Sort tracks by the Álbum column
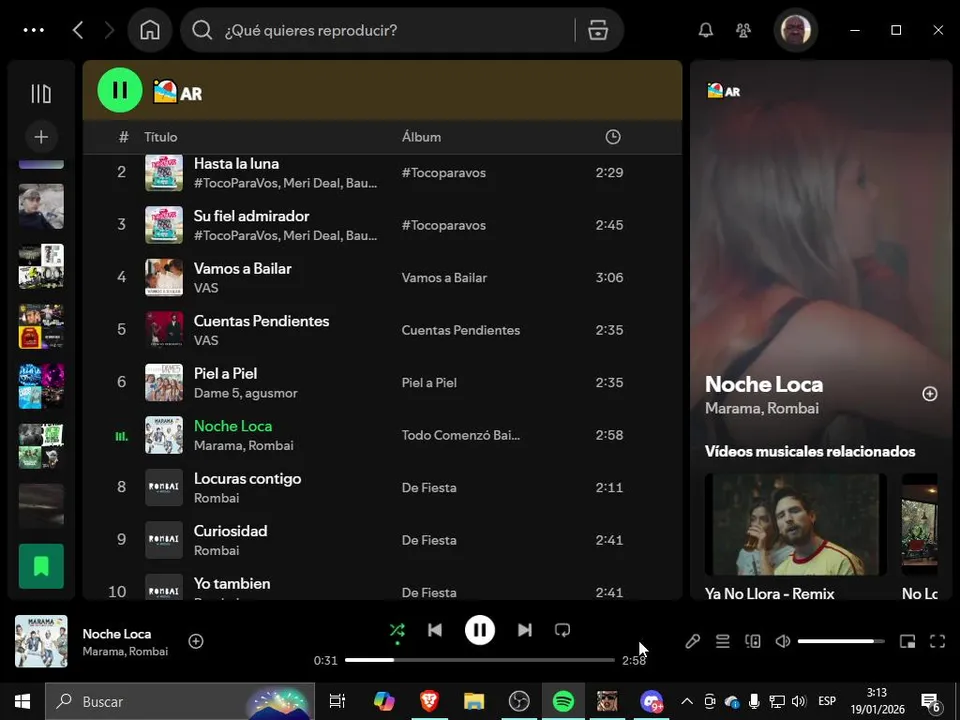The width and height of the screenshot is (960, 720). coord(421,137)
